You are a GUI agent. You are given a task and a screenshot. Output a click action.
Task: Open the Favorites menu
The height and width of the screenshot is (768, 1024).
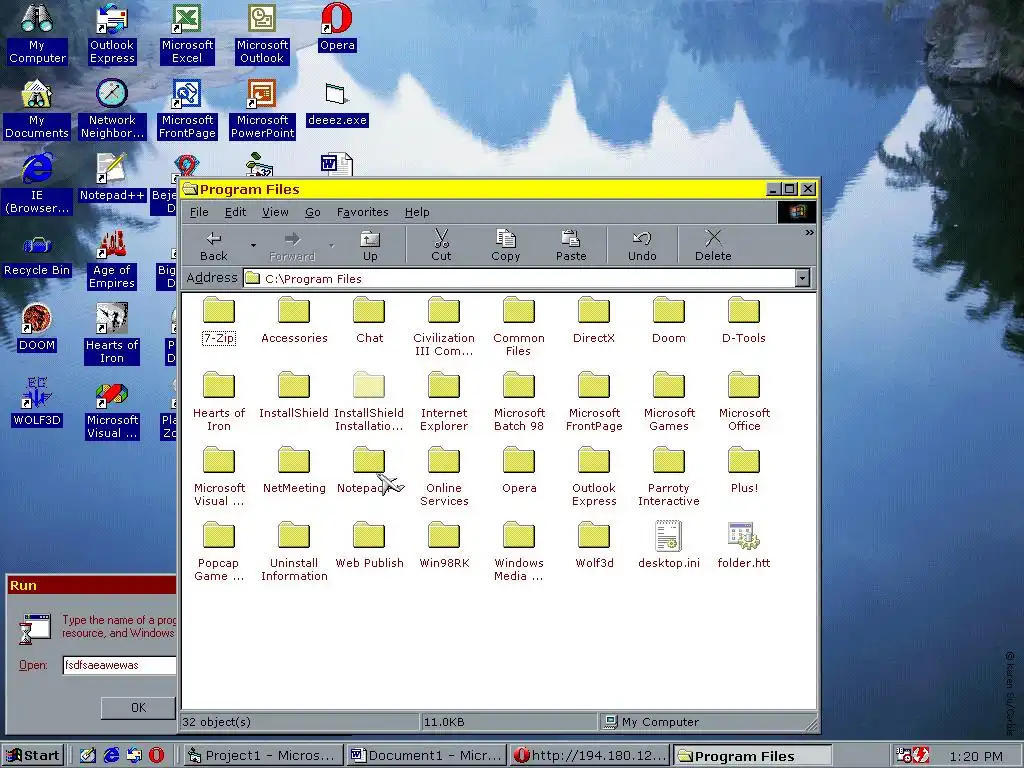point(362,212)
